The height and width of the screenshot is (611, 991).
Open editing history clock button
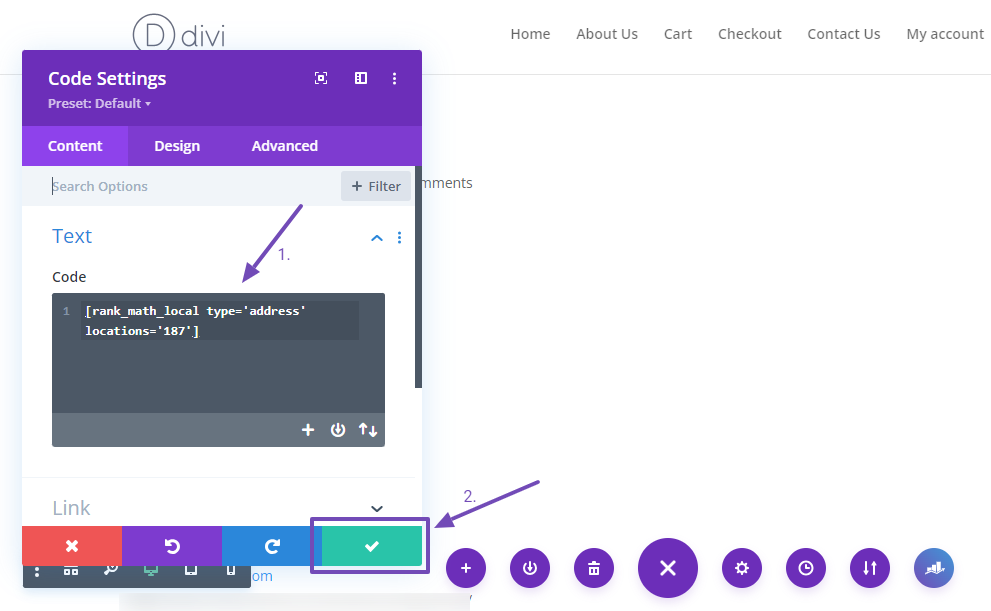tap(806, 568)
